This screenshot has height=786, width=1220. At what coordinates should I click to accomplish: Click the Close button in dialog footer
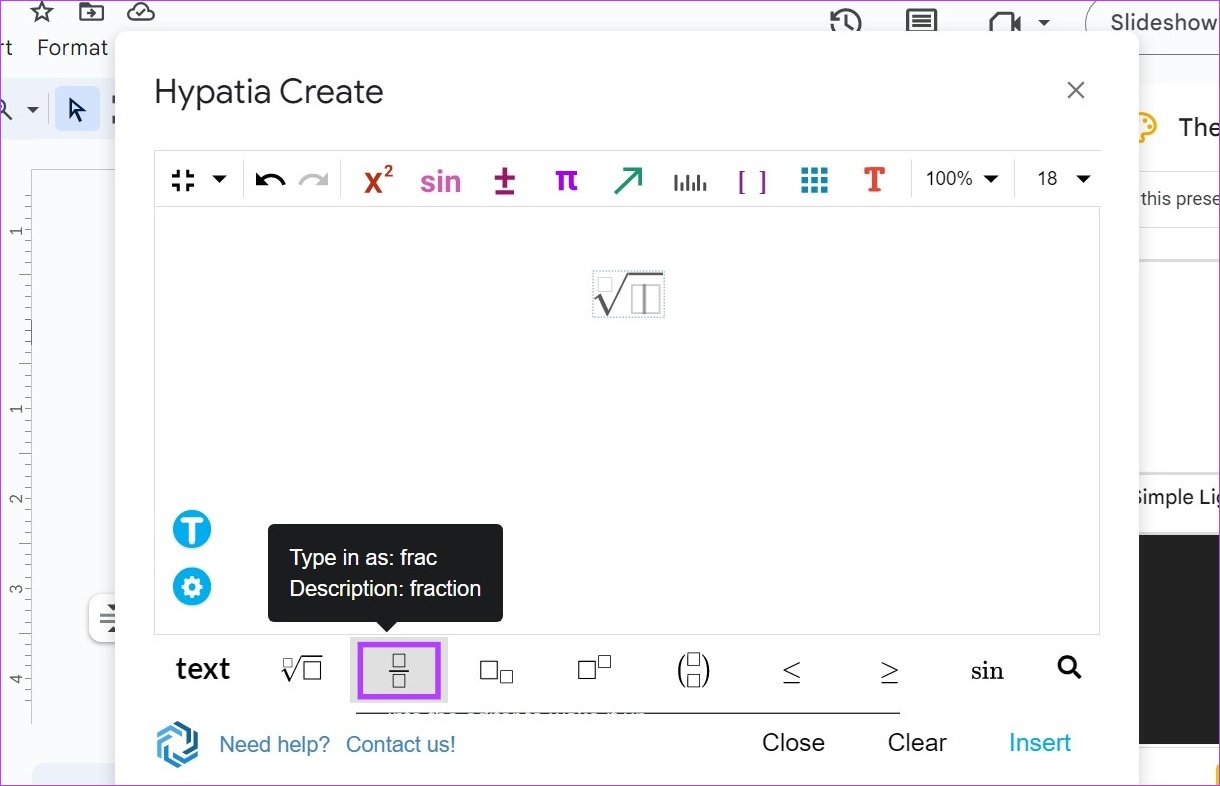coord(793,742)
